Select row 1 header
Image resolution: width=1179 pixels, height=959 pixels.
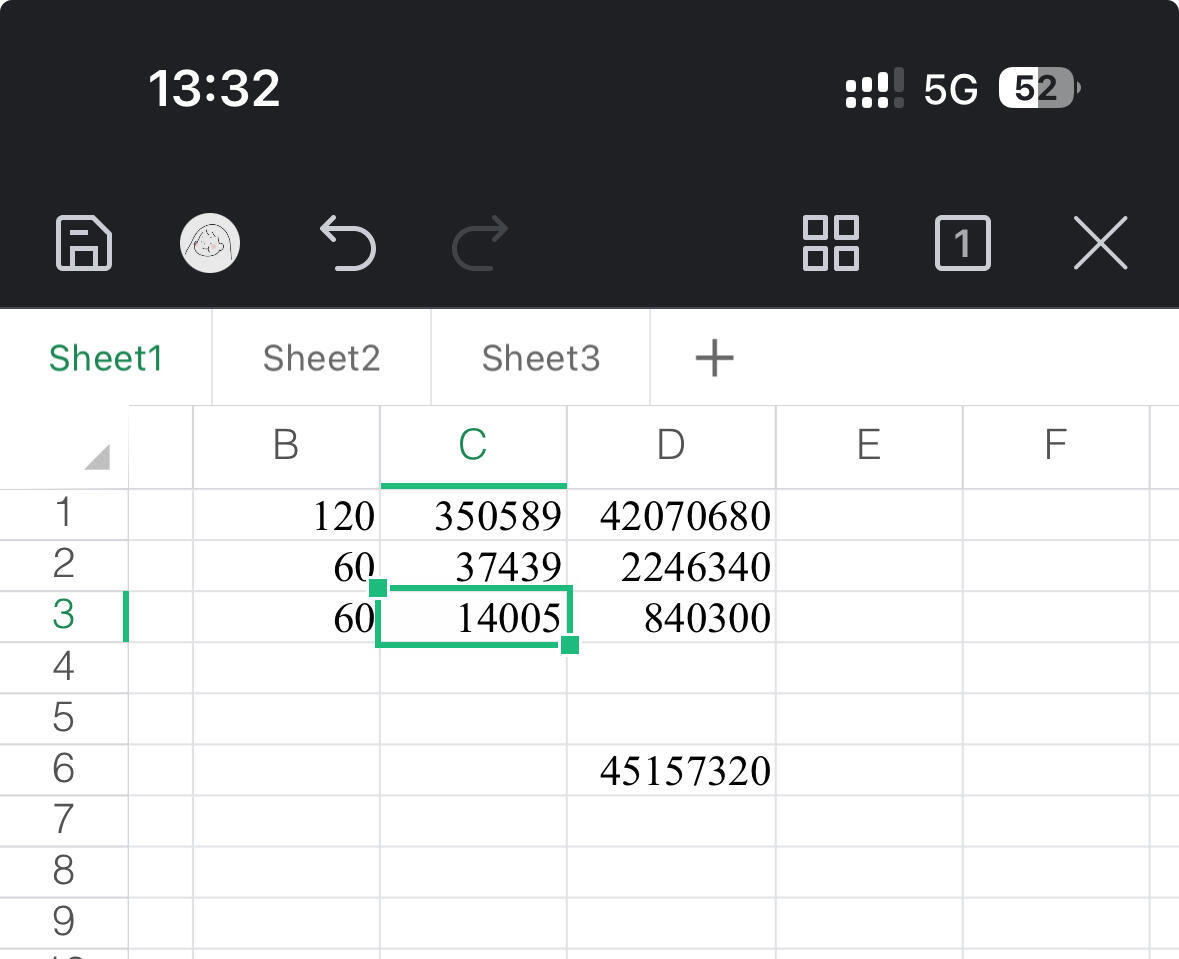64,514
